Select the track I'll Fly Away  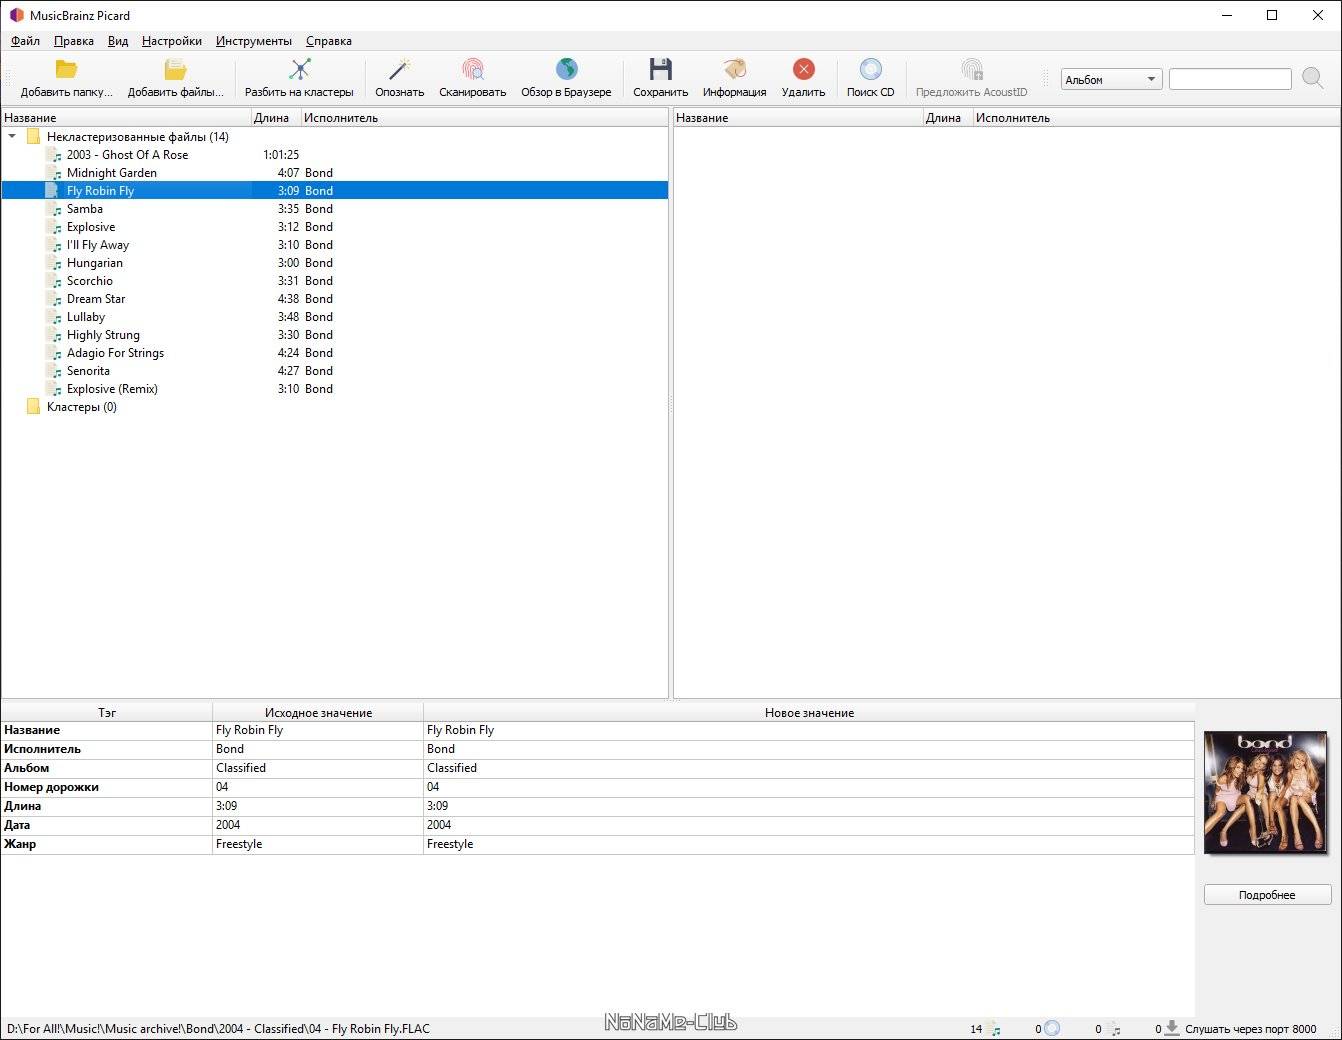click(98, 245)
